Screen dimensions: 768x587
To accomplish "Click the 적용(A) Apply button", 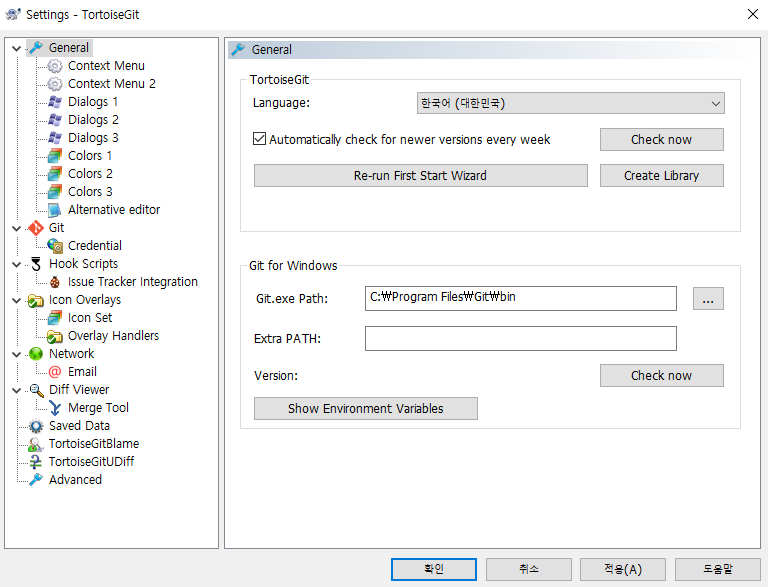I will pos(623,569).
